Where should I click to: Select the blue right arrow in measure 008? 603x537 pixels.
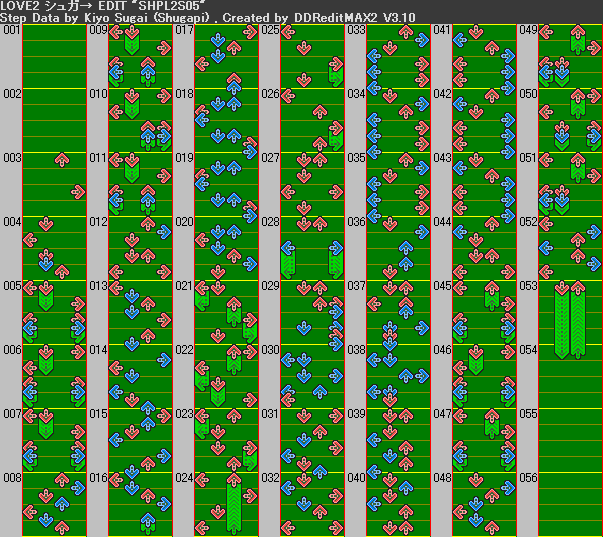tap(78, 487)
